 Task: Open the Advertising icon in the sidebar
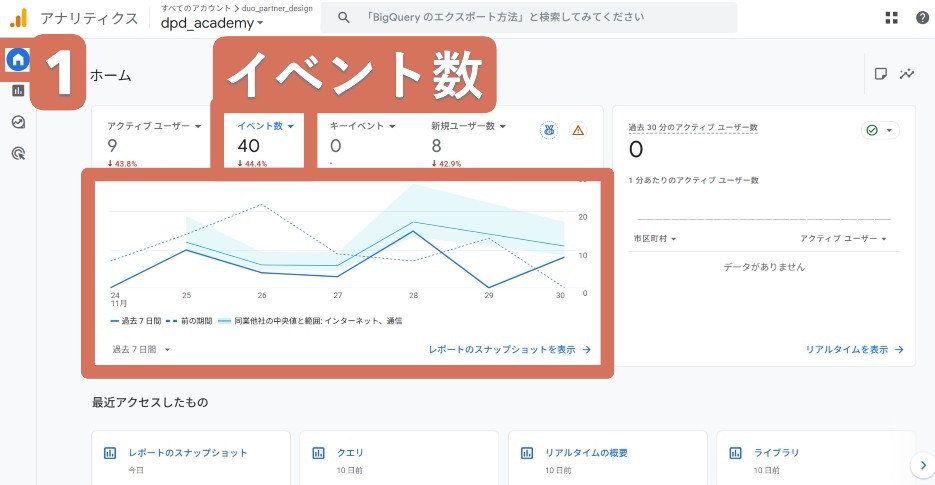click(17, 153)
